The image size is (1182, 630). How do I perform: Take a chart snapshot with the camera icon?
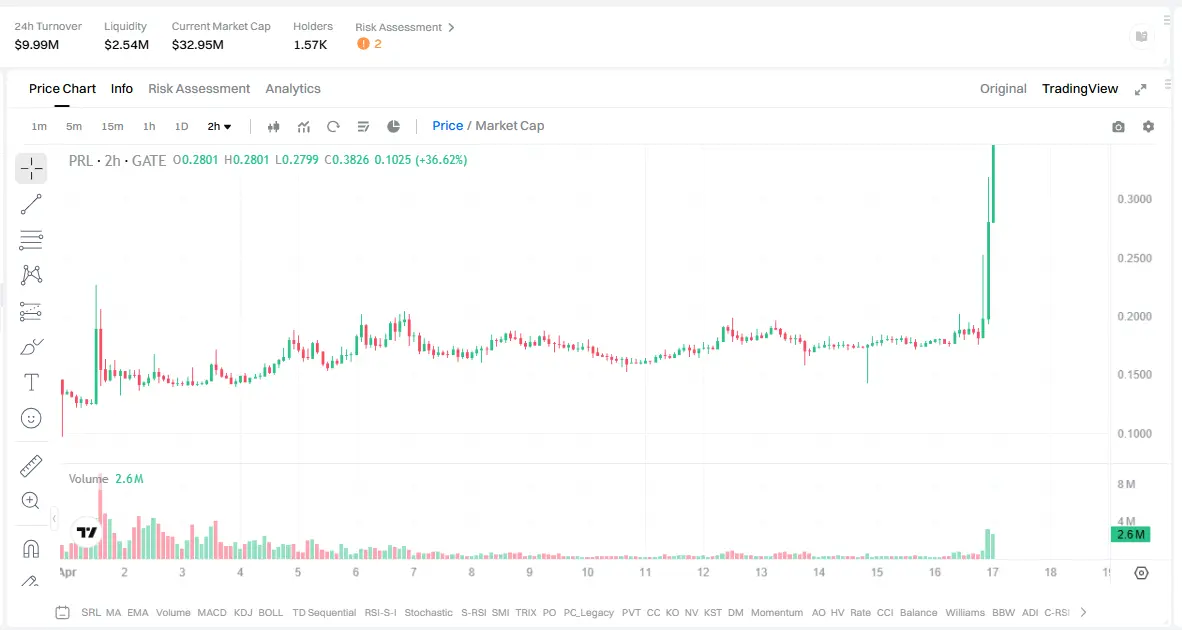pos(1118,126)
